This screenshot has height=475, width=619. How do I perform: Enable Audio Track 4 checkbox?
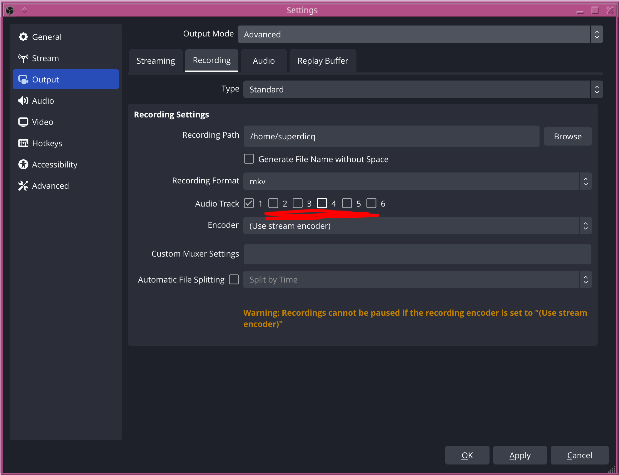click(x=322, y=204)
